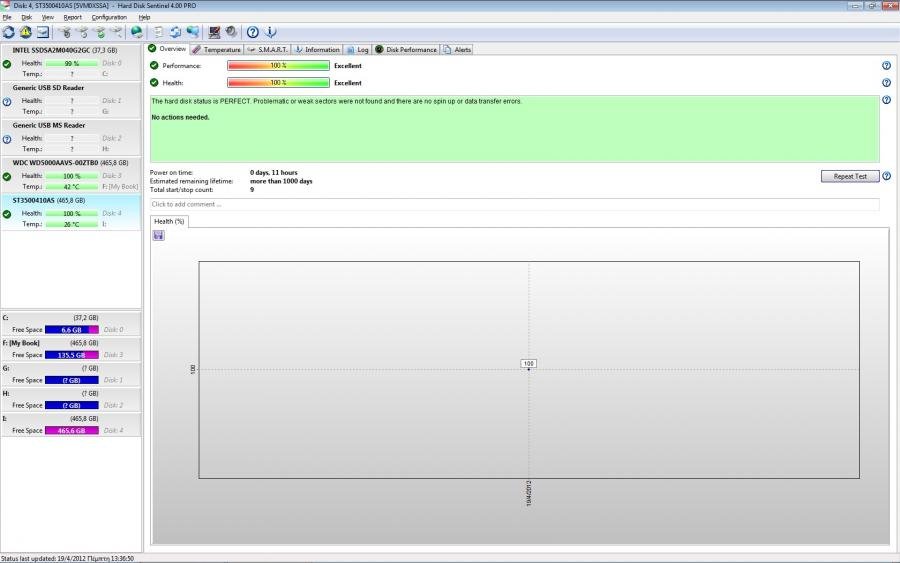Click the save icon above the health chart

[x=158, y=235]
